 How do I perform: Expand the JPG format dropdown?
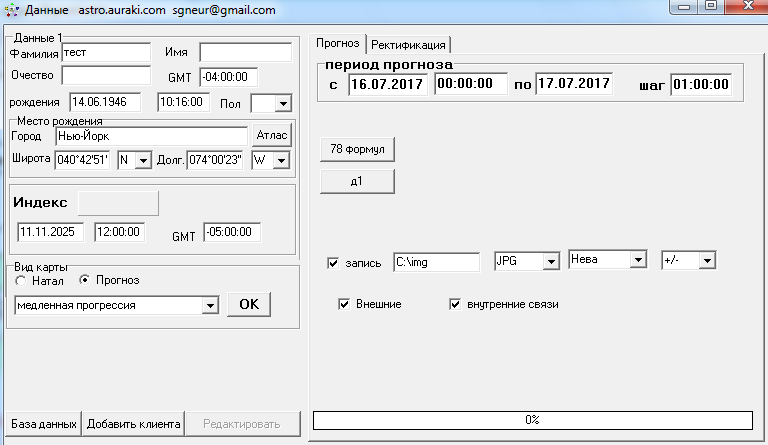[x=549, y=261]
